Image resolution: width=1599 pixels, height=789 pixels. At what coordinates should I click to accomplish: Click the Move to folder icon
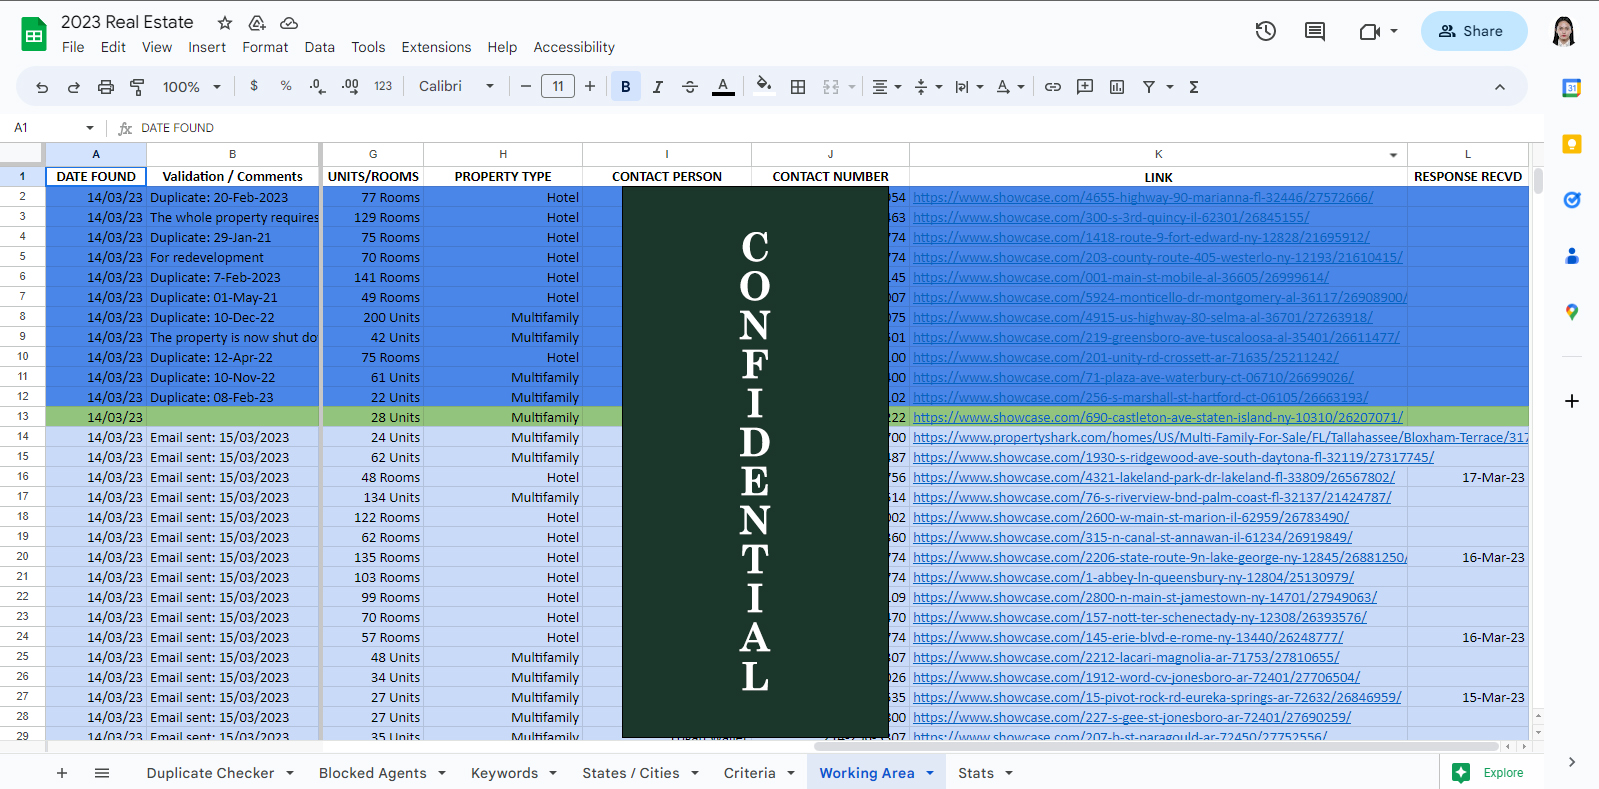pyautogui.click(x=257, y=23)
